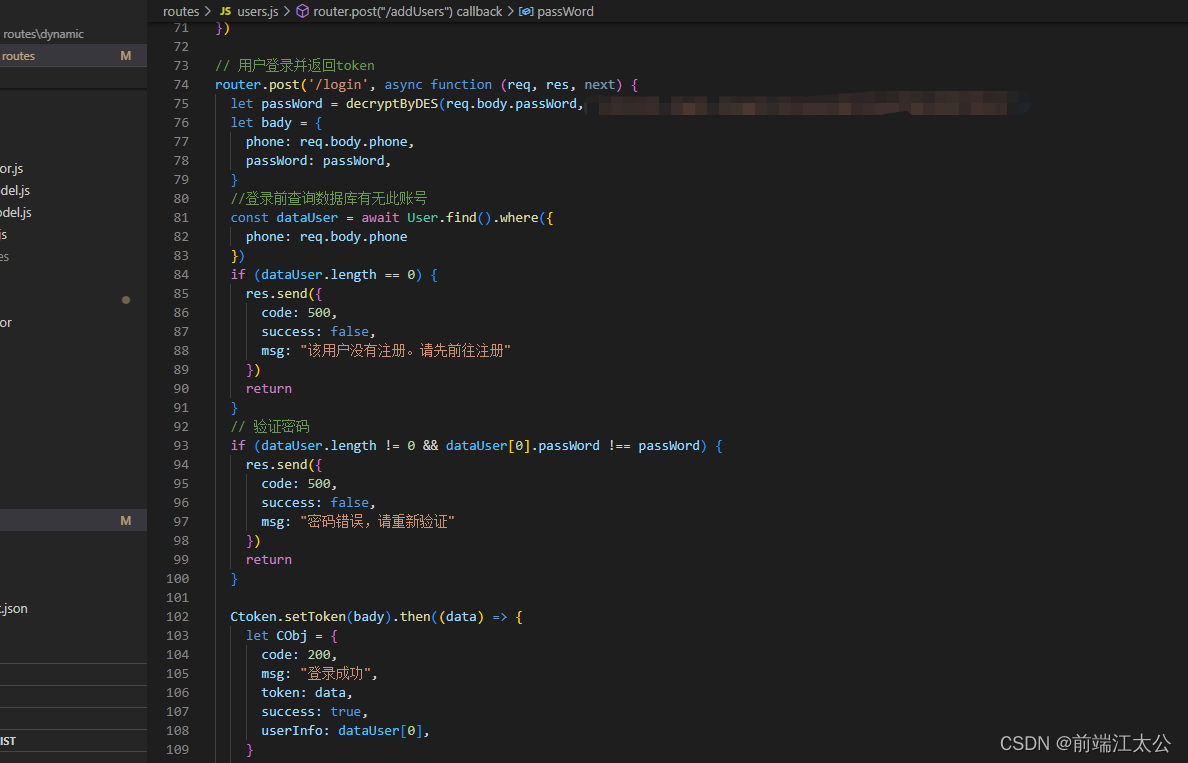
Task: Click "token: data," on line 106
Action: (x=307, y=693)
